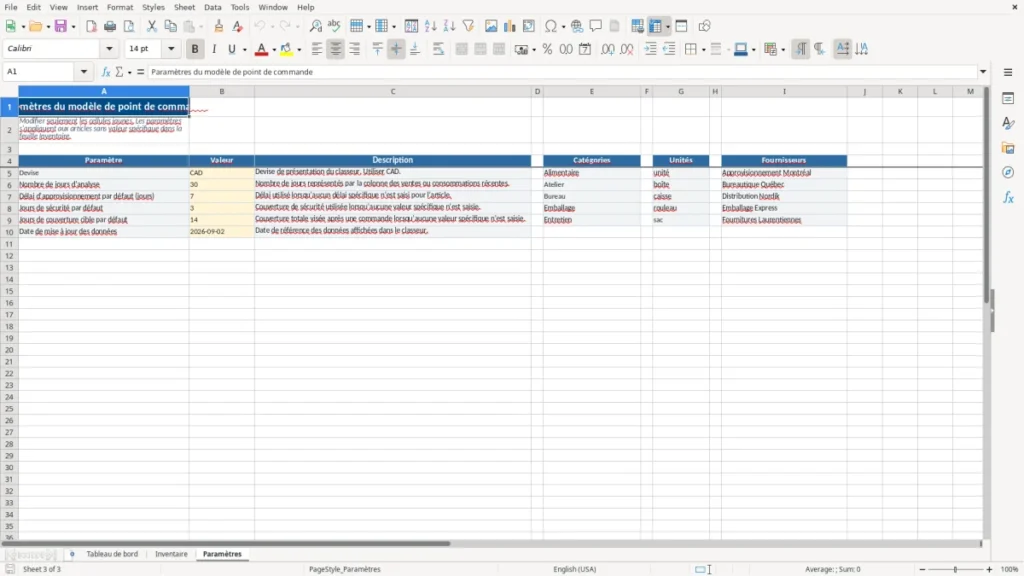Toggle Bold formatting
This screenshot has width=1024, height=576.
195,49
